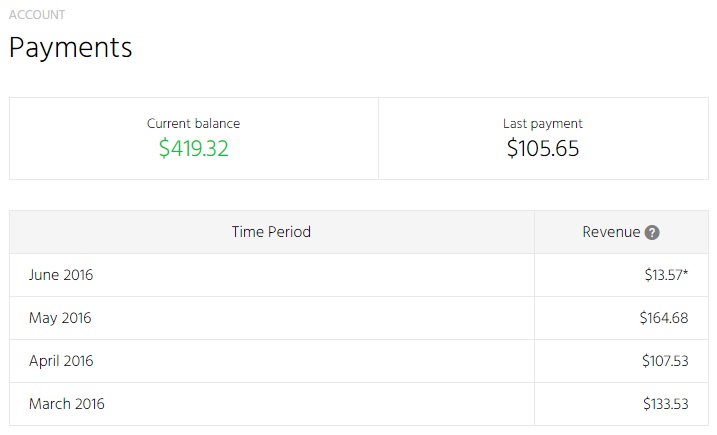Image resolution: width=717 pixels, height=435 pixels.
Task: Click the Current balance label
Action: pos(193,124)
